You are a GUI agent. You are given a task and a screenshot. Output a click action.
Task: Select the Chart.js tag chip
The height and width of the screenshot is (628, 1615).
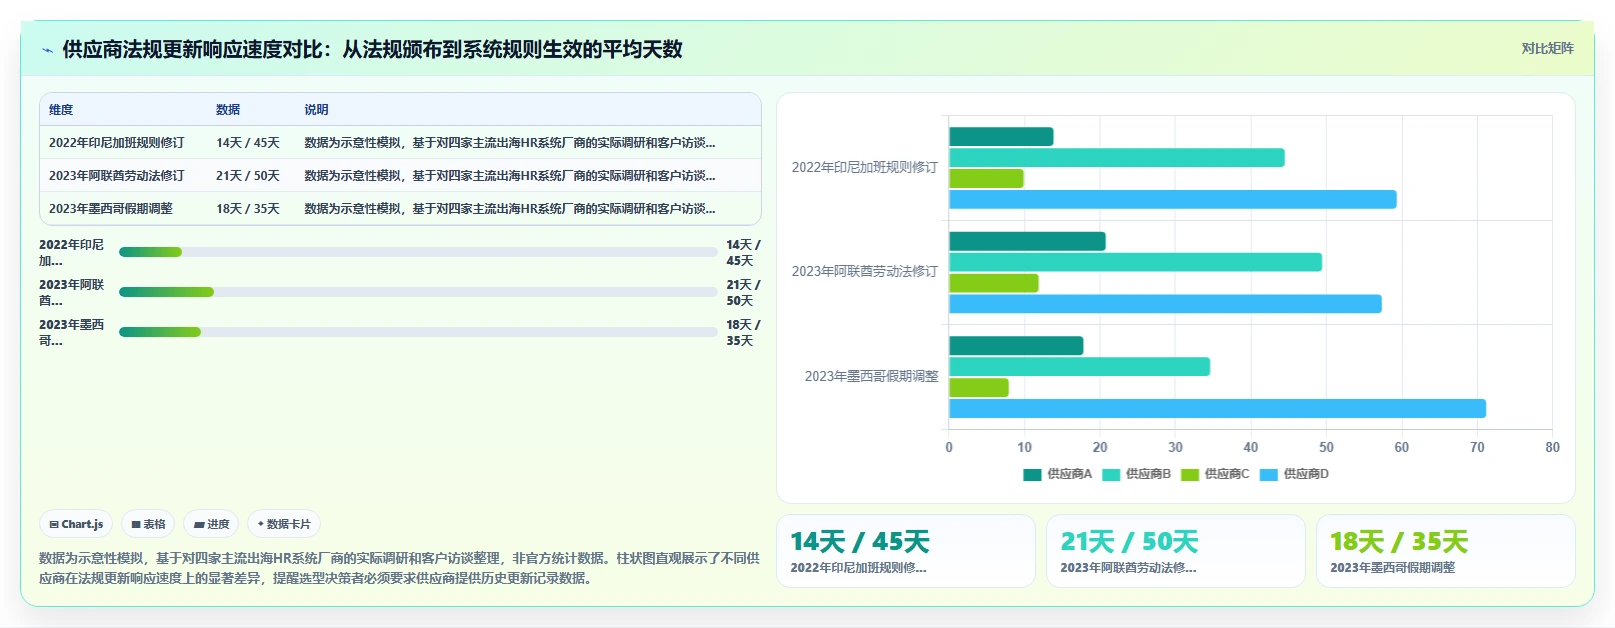coord(76,524)
